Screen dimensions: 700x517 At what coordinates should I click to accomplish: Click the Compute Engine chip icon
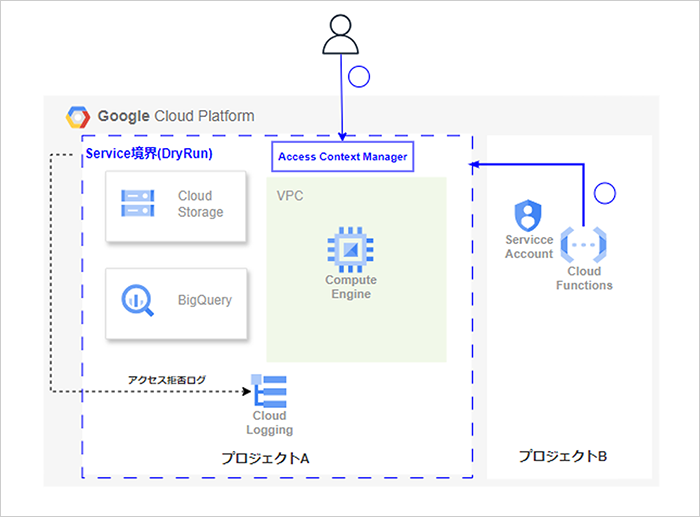[350, 250]
